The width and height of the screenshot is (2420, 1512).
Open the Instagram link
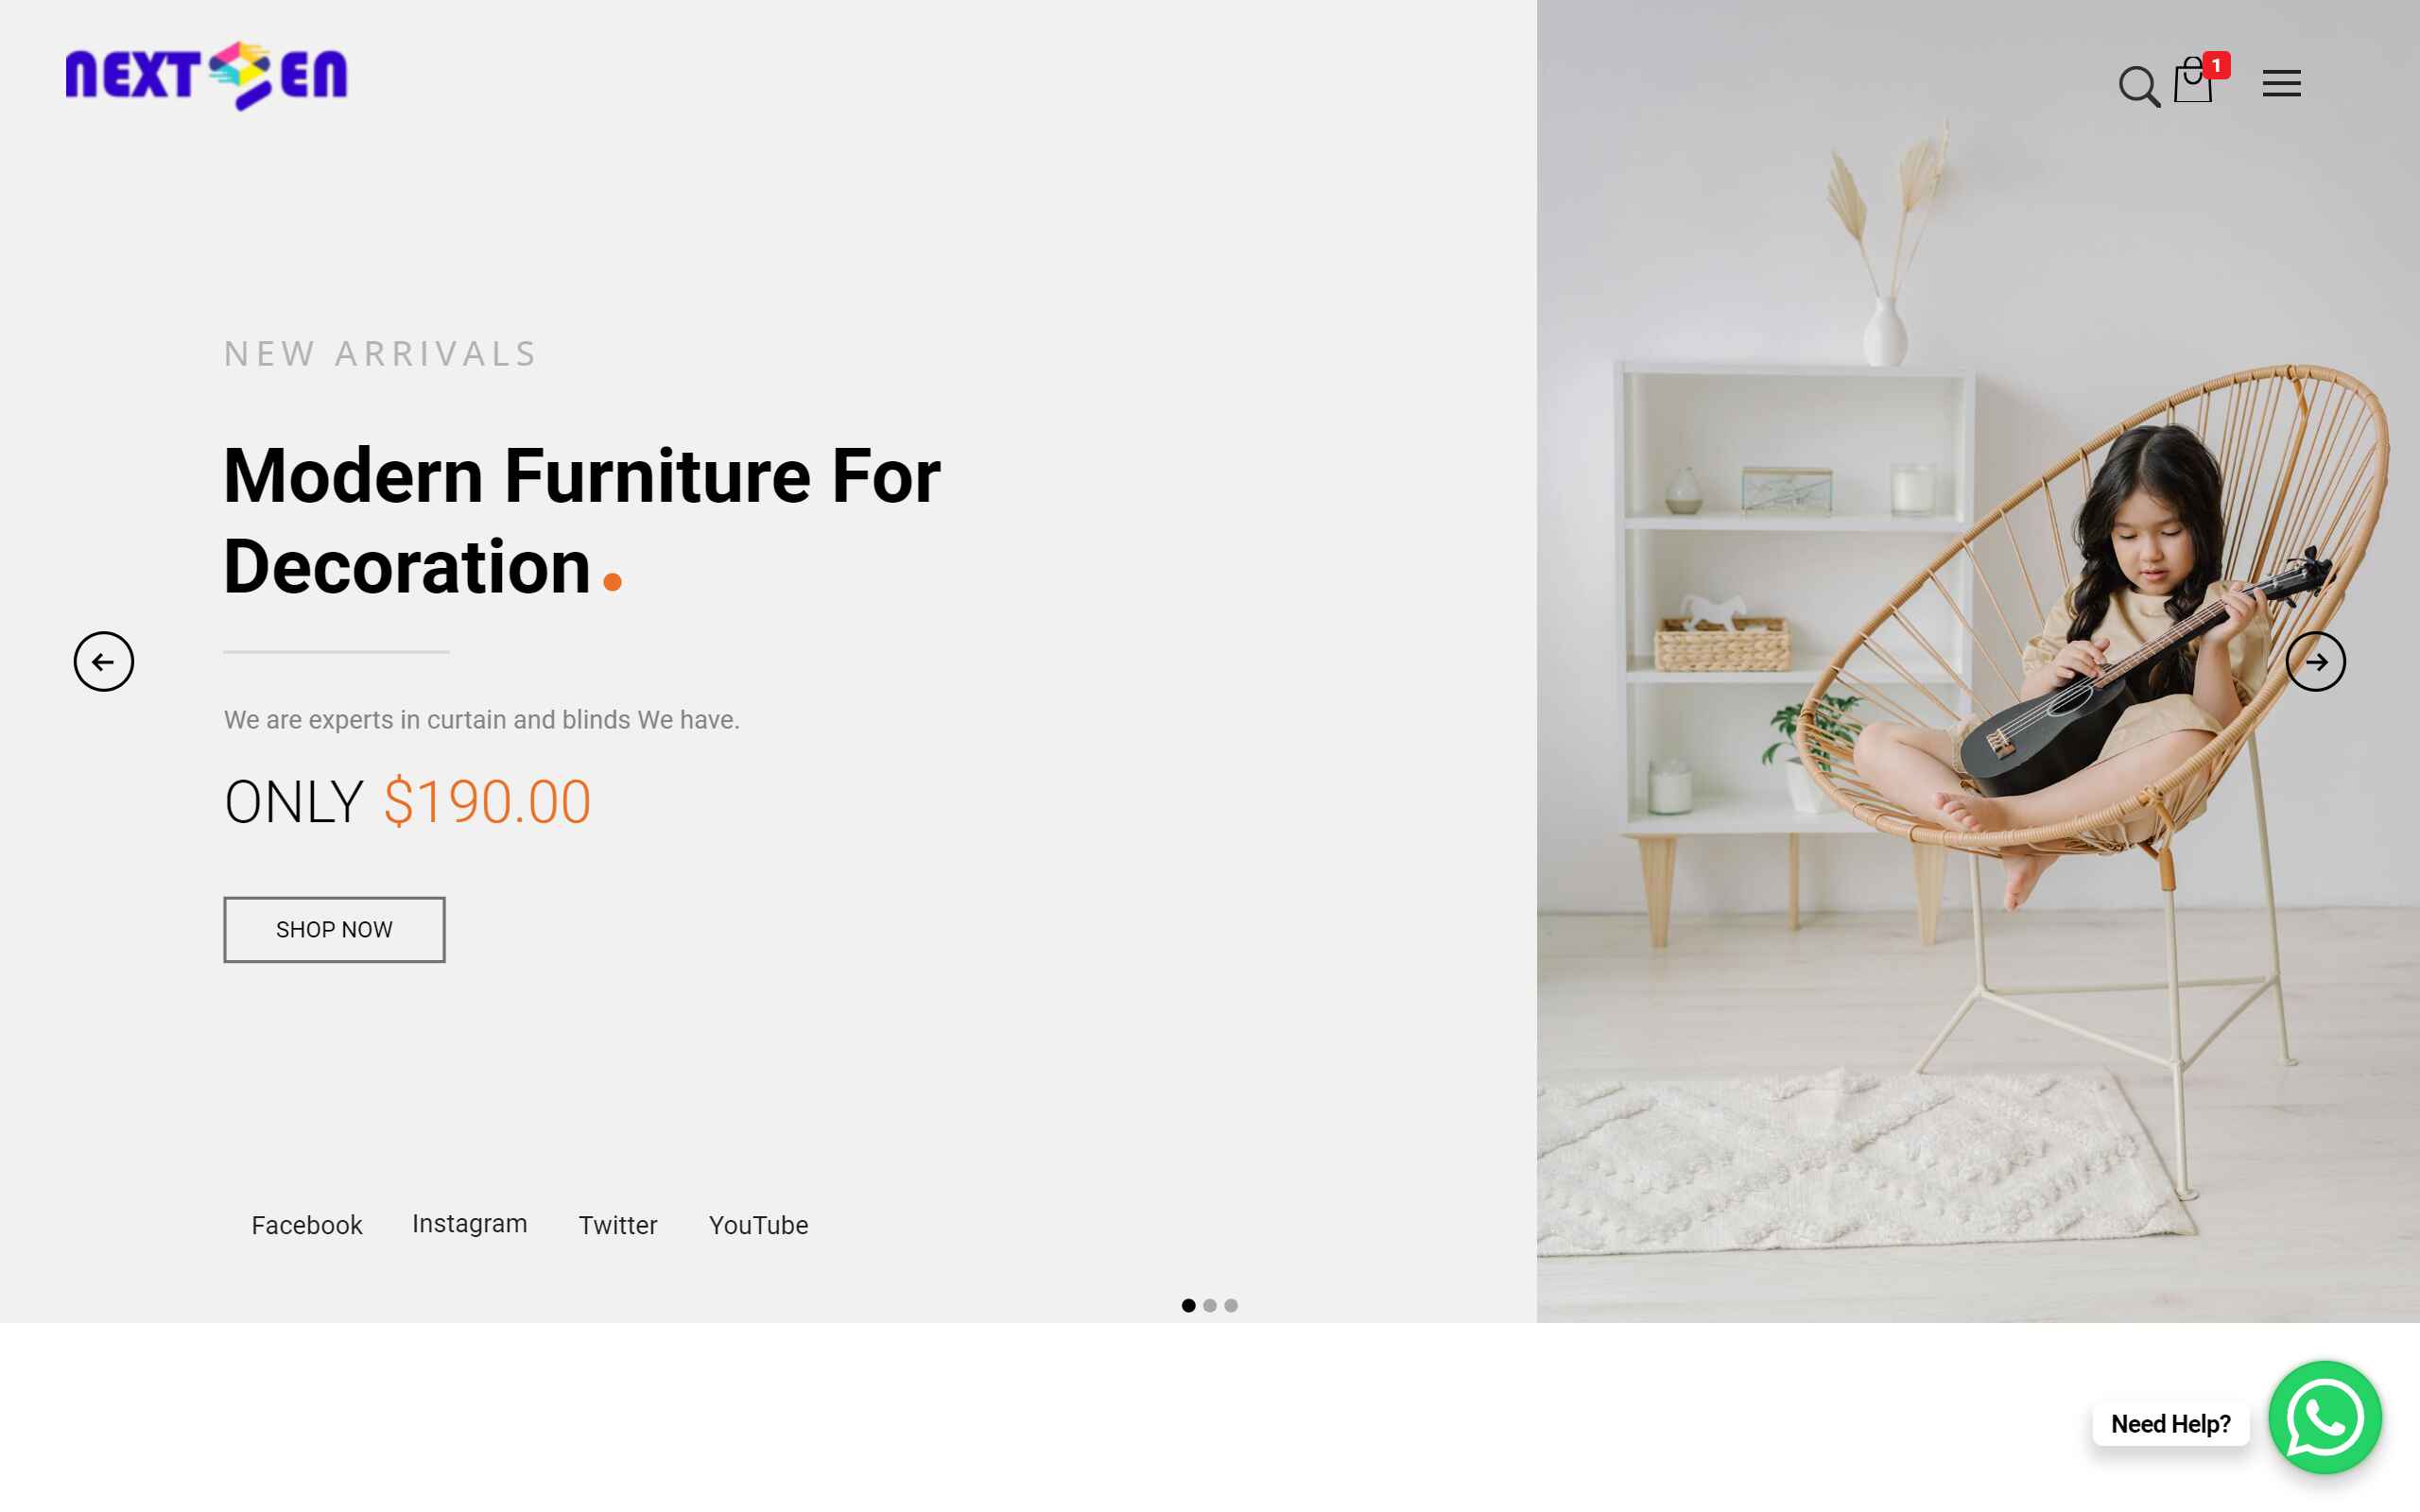469,1224
